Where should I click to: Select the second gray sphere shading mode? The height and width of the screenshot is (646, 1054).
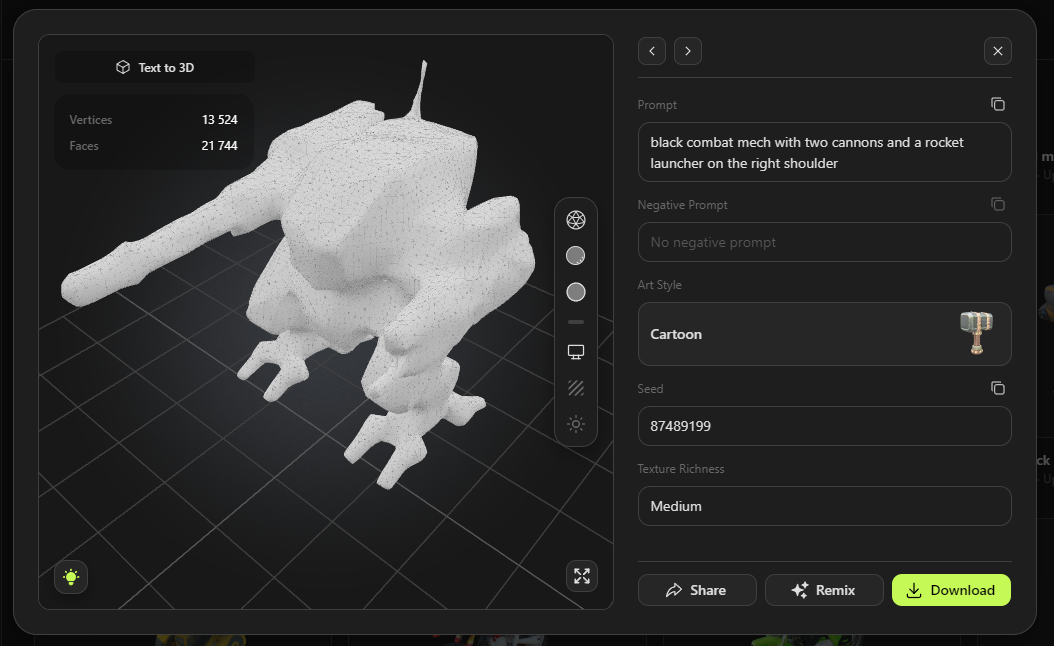point(575,292)
